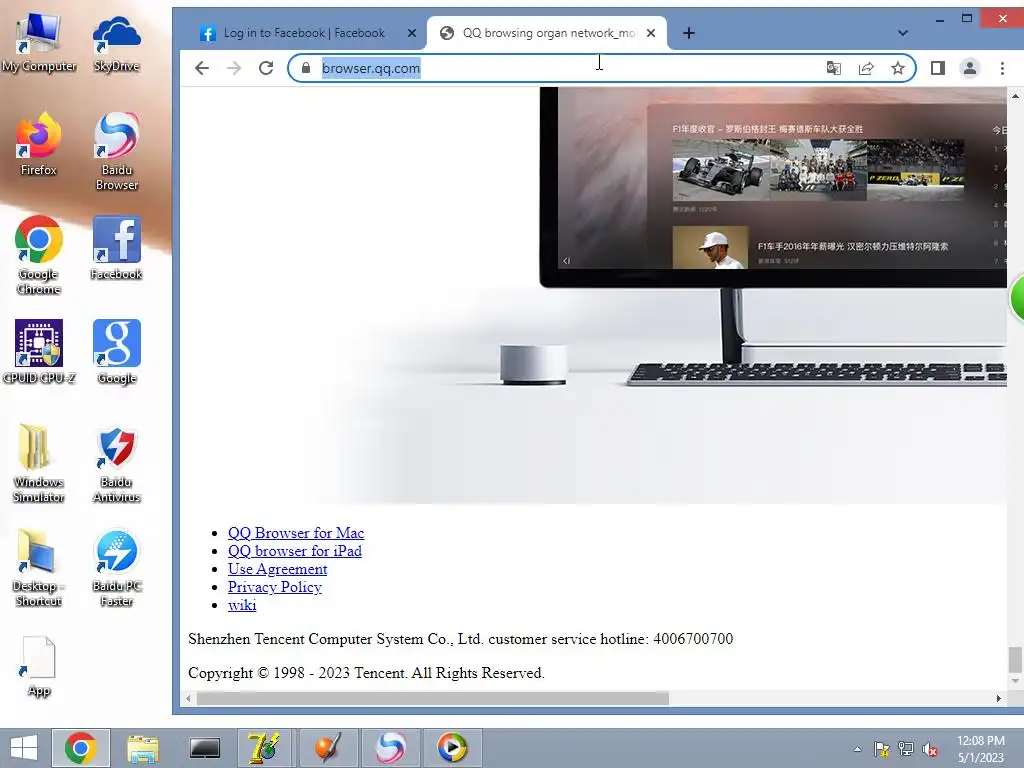The width and height of the screenshot is (1024, 768).
Task: Click the scroll right arrow
Action: coord(999,698)
